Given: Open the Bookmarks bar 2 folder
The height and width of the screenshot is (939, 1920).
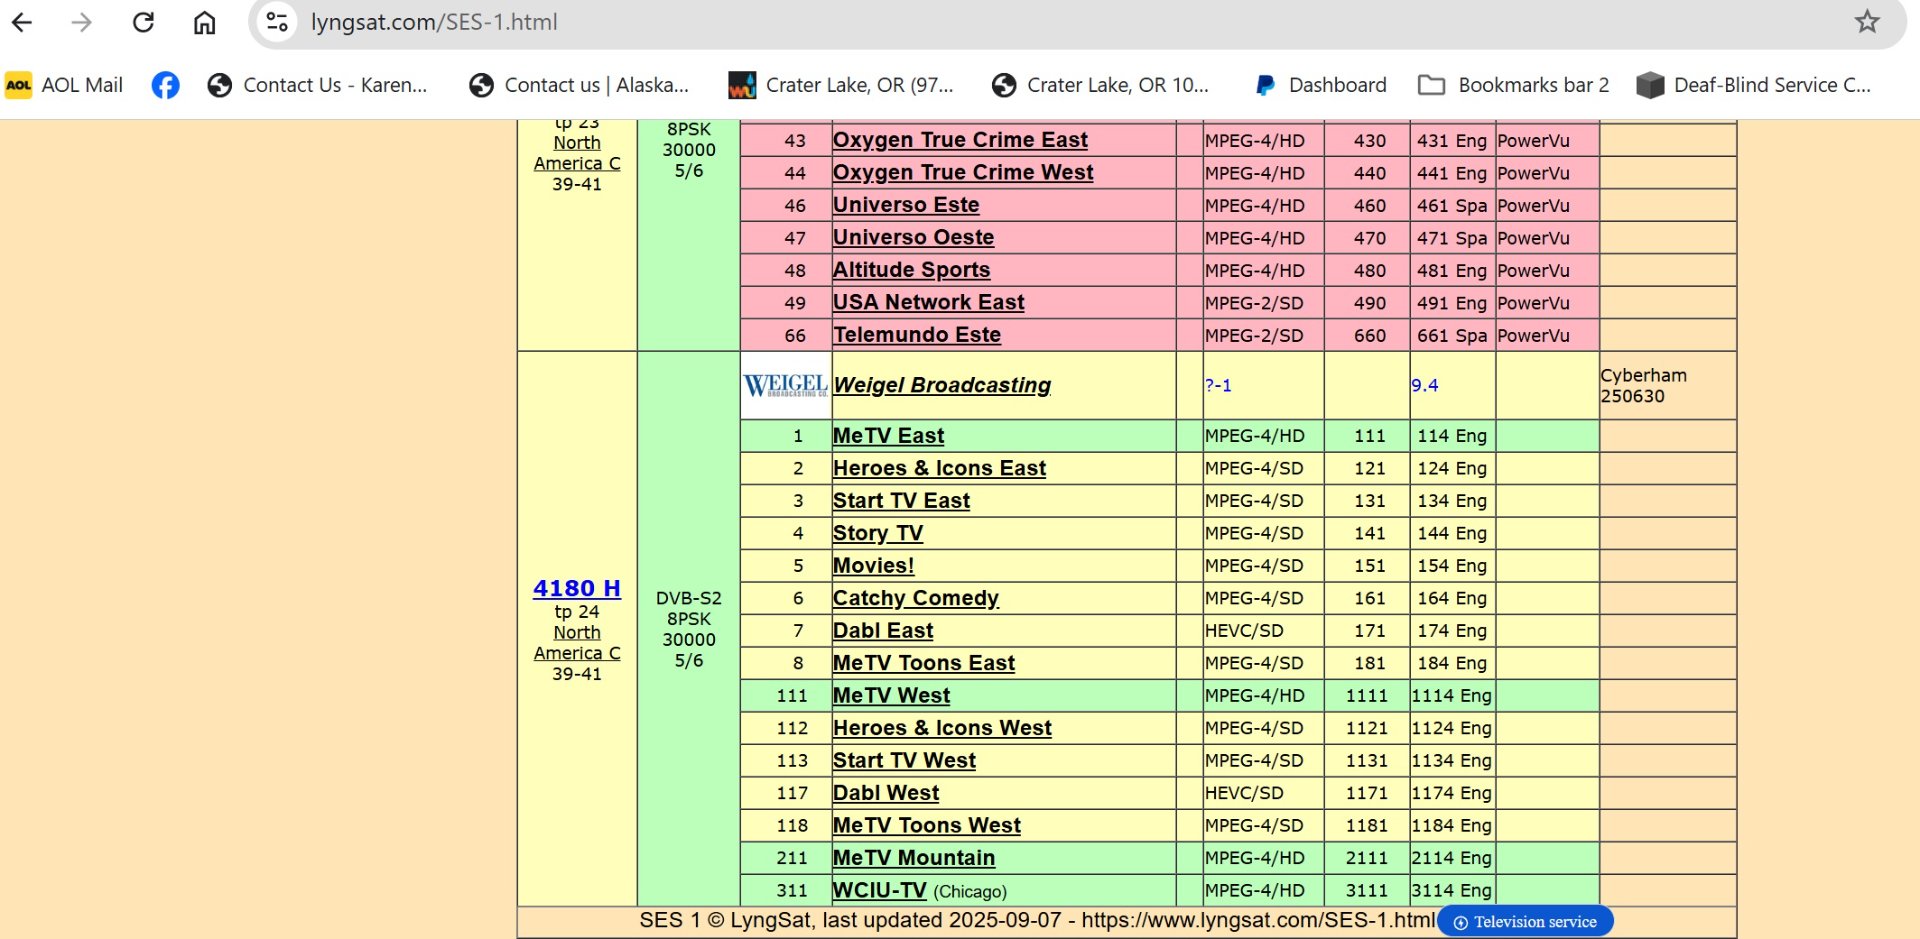Looking at the screenshot, I should [1514, 85].
